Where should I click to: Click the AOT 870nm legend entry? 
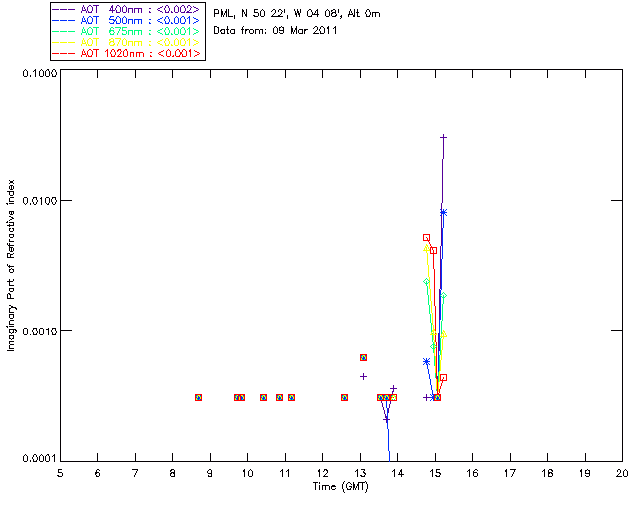point(127,42)
